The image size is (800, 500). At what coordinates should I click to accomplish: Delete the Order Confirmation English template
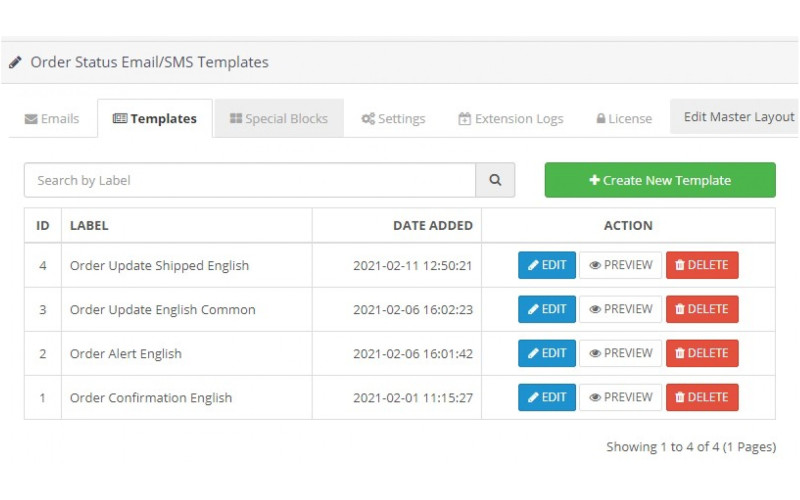(x=702, y=397)
